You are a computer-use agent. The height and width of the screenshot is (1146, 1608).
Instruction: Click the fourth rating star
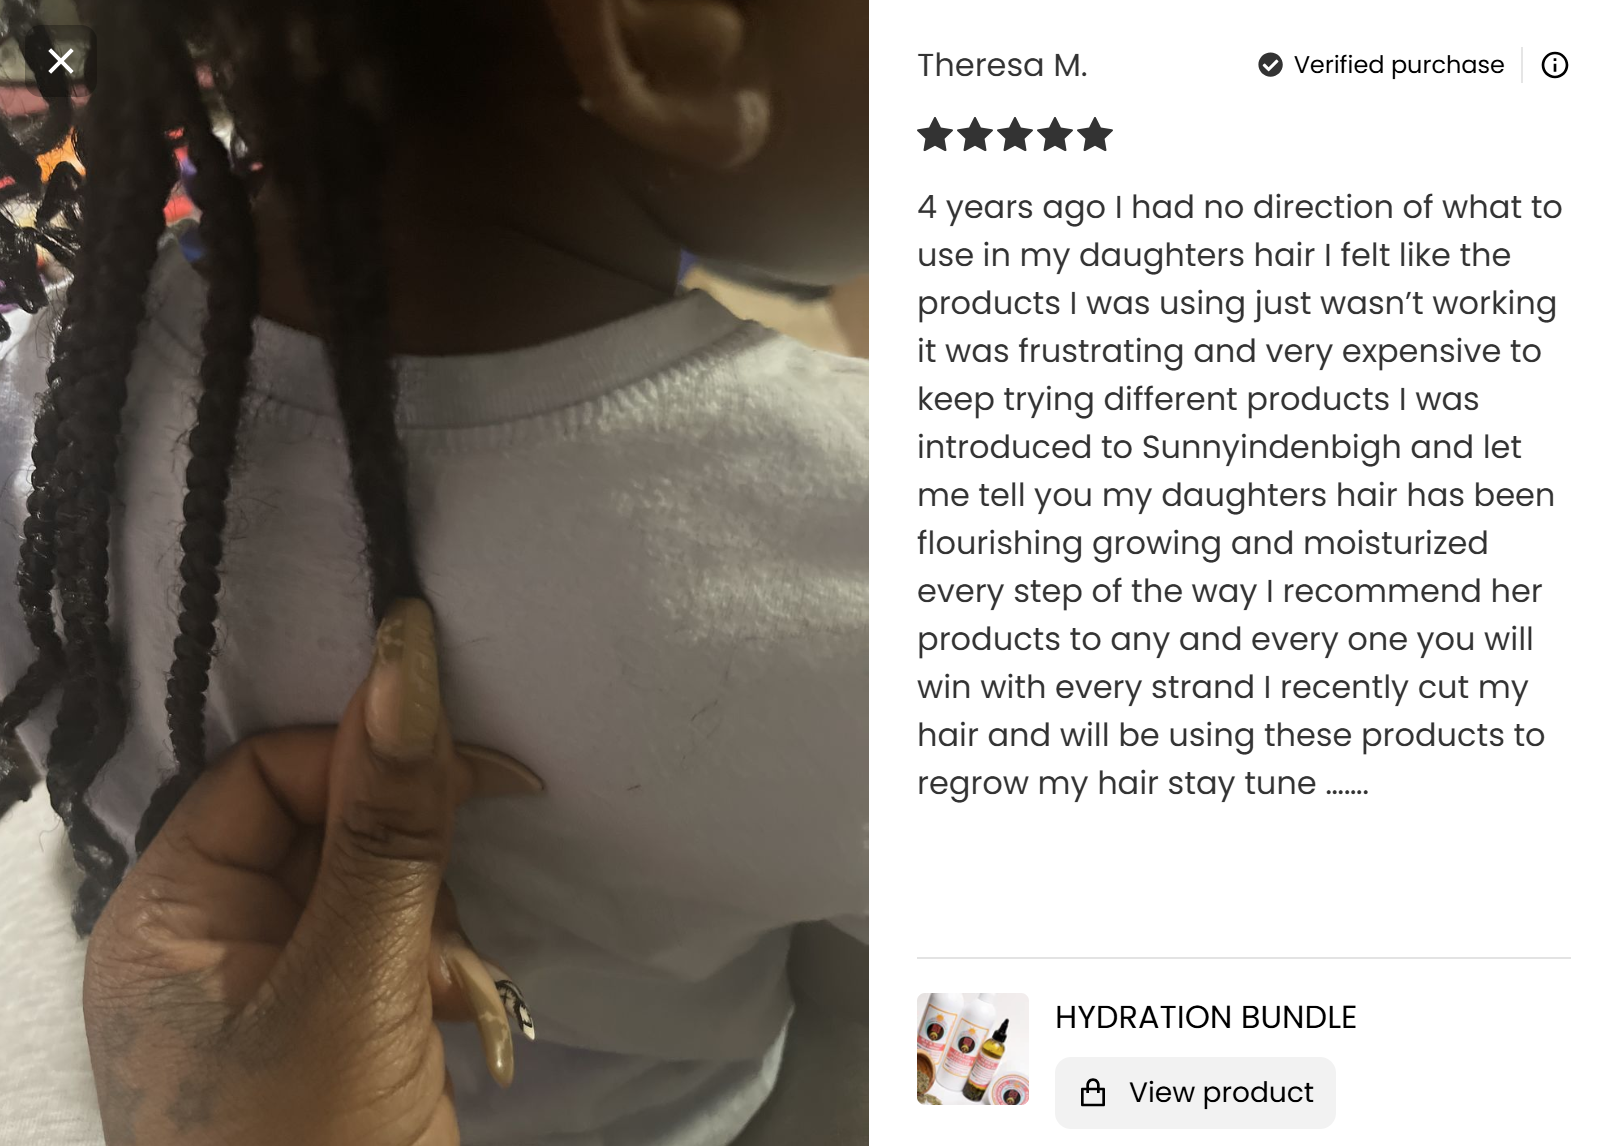1055,135
